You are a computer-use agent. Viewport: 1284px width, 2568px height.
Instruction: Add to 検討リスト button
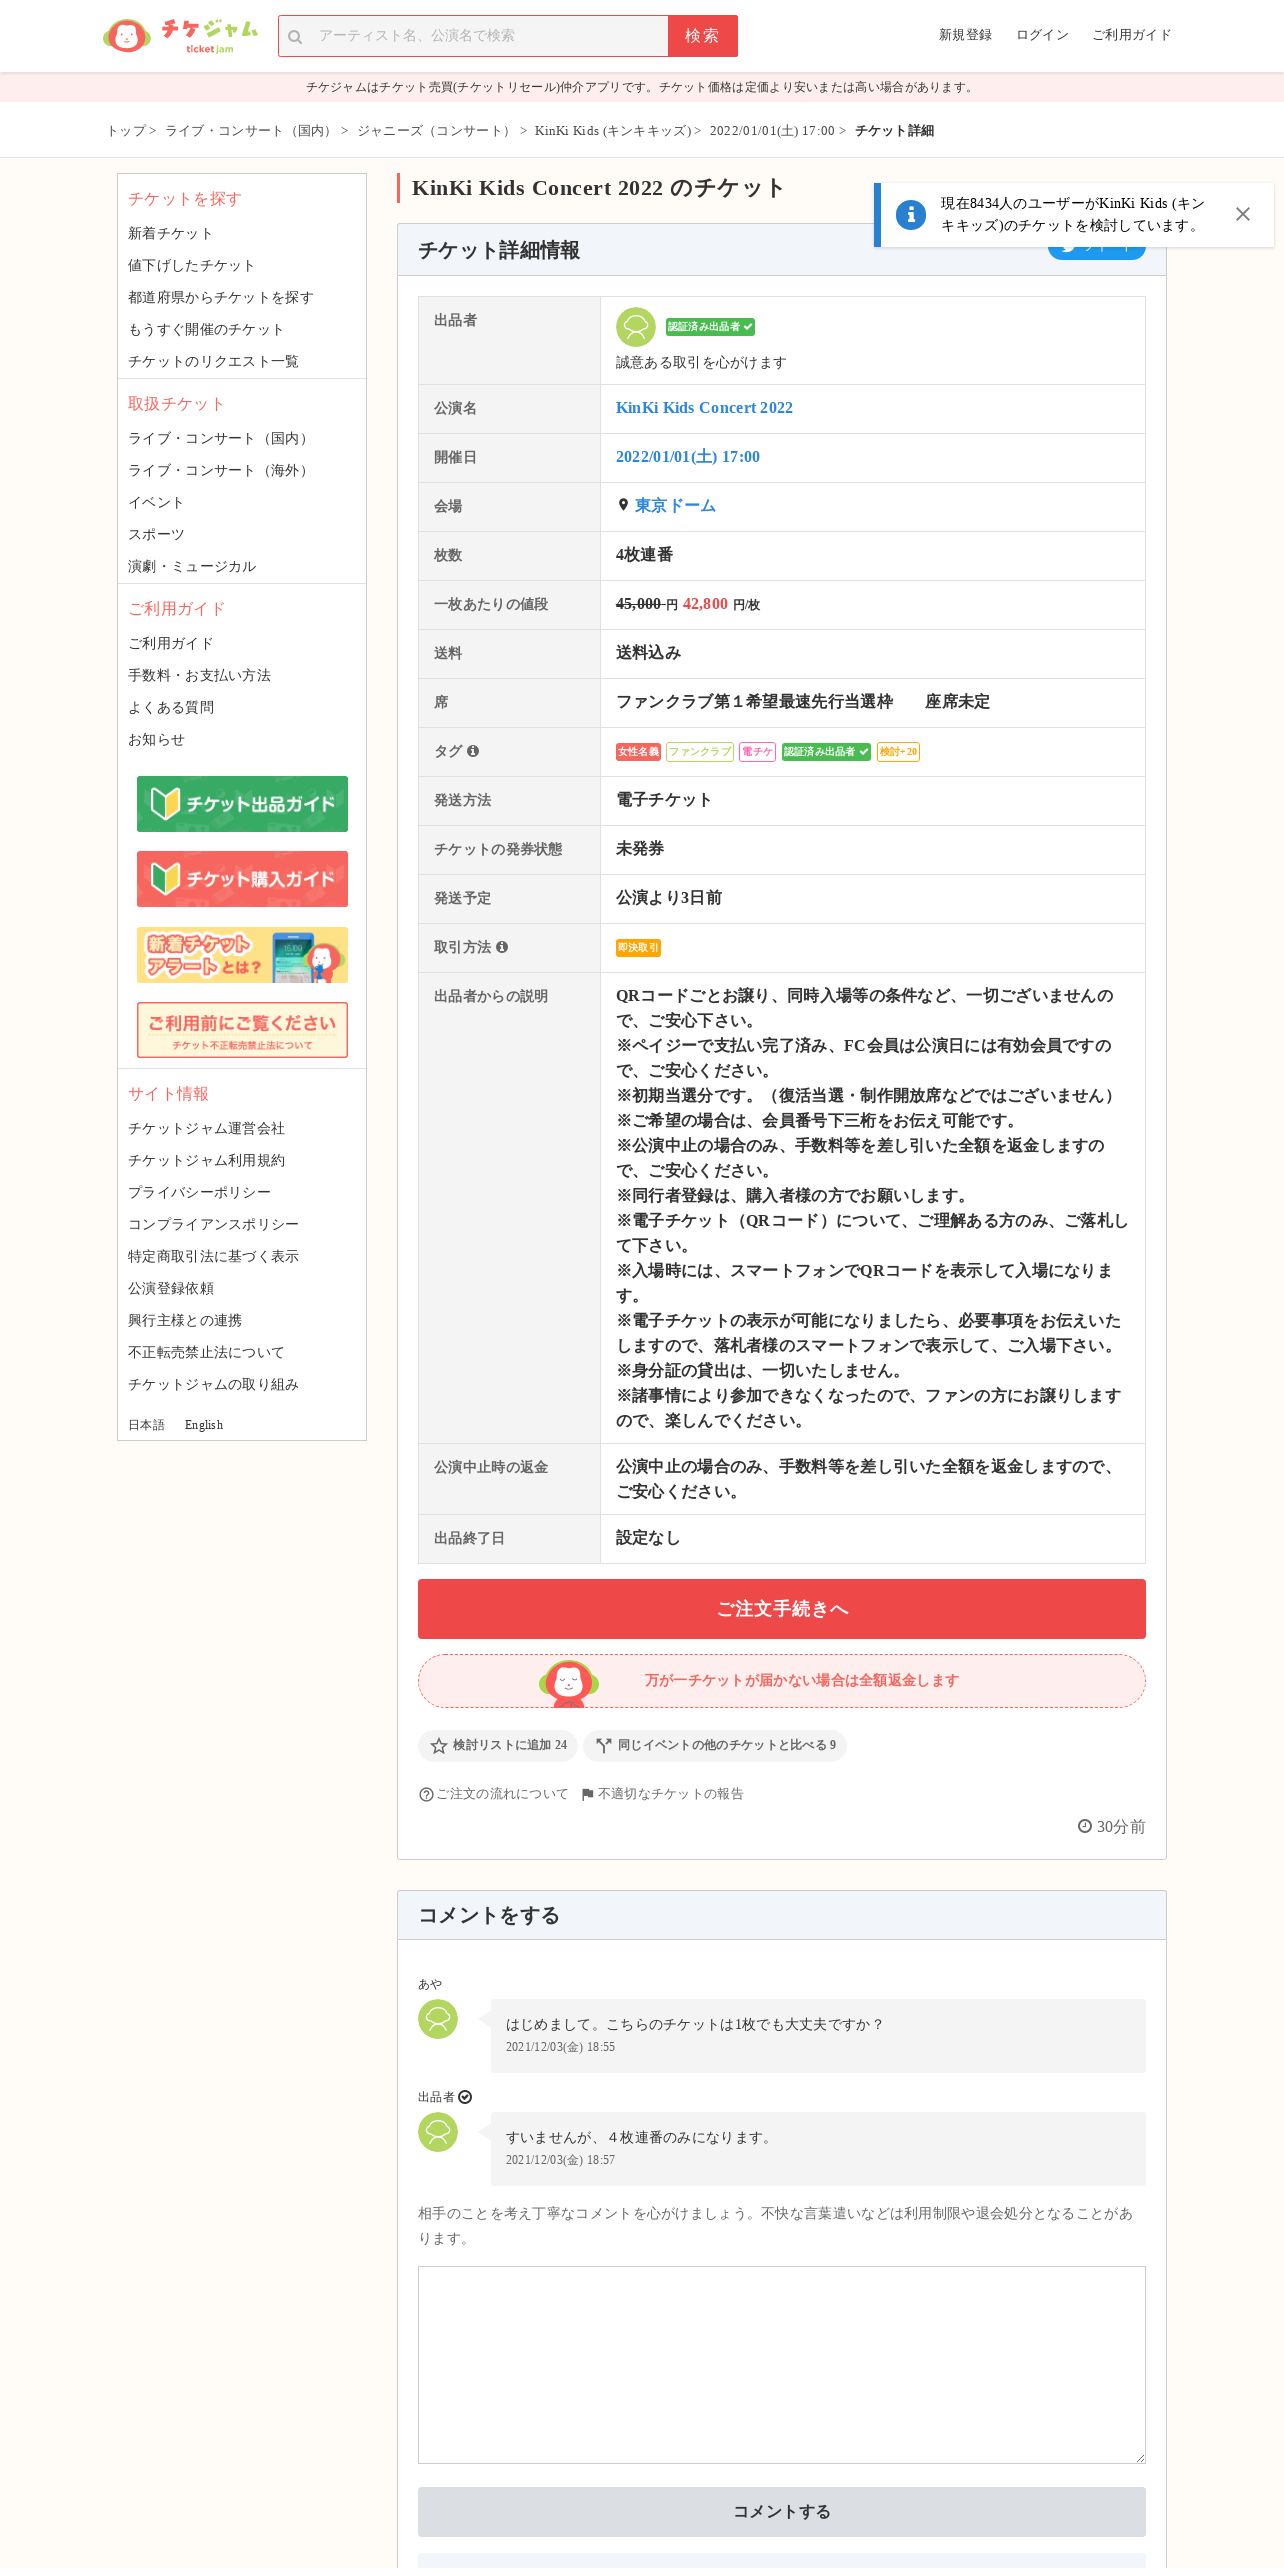(x=498, y=1746)
